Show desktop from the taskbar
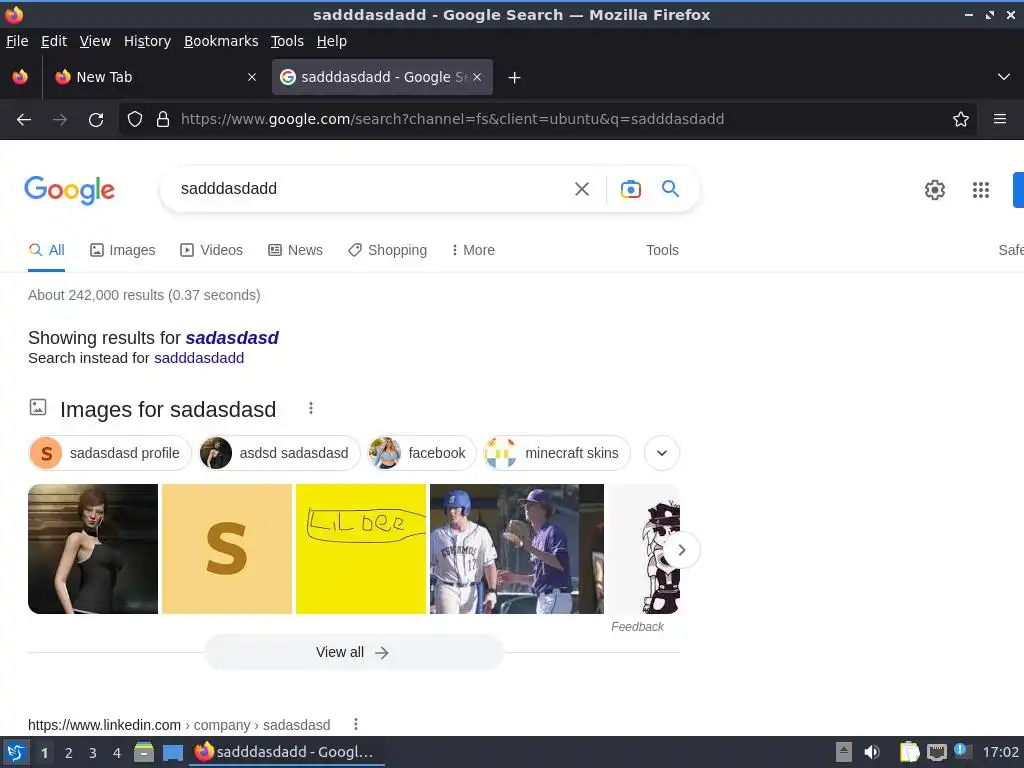The width and height of the screenshot is (1024, 768). click(x=173, y=753)
